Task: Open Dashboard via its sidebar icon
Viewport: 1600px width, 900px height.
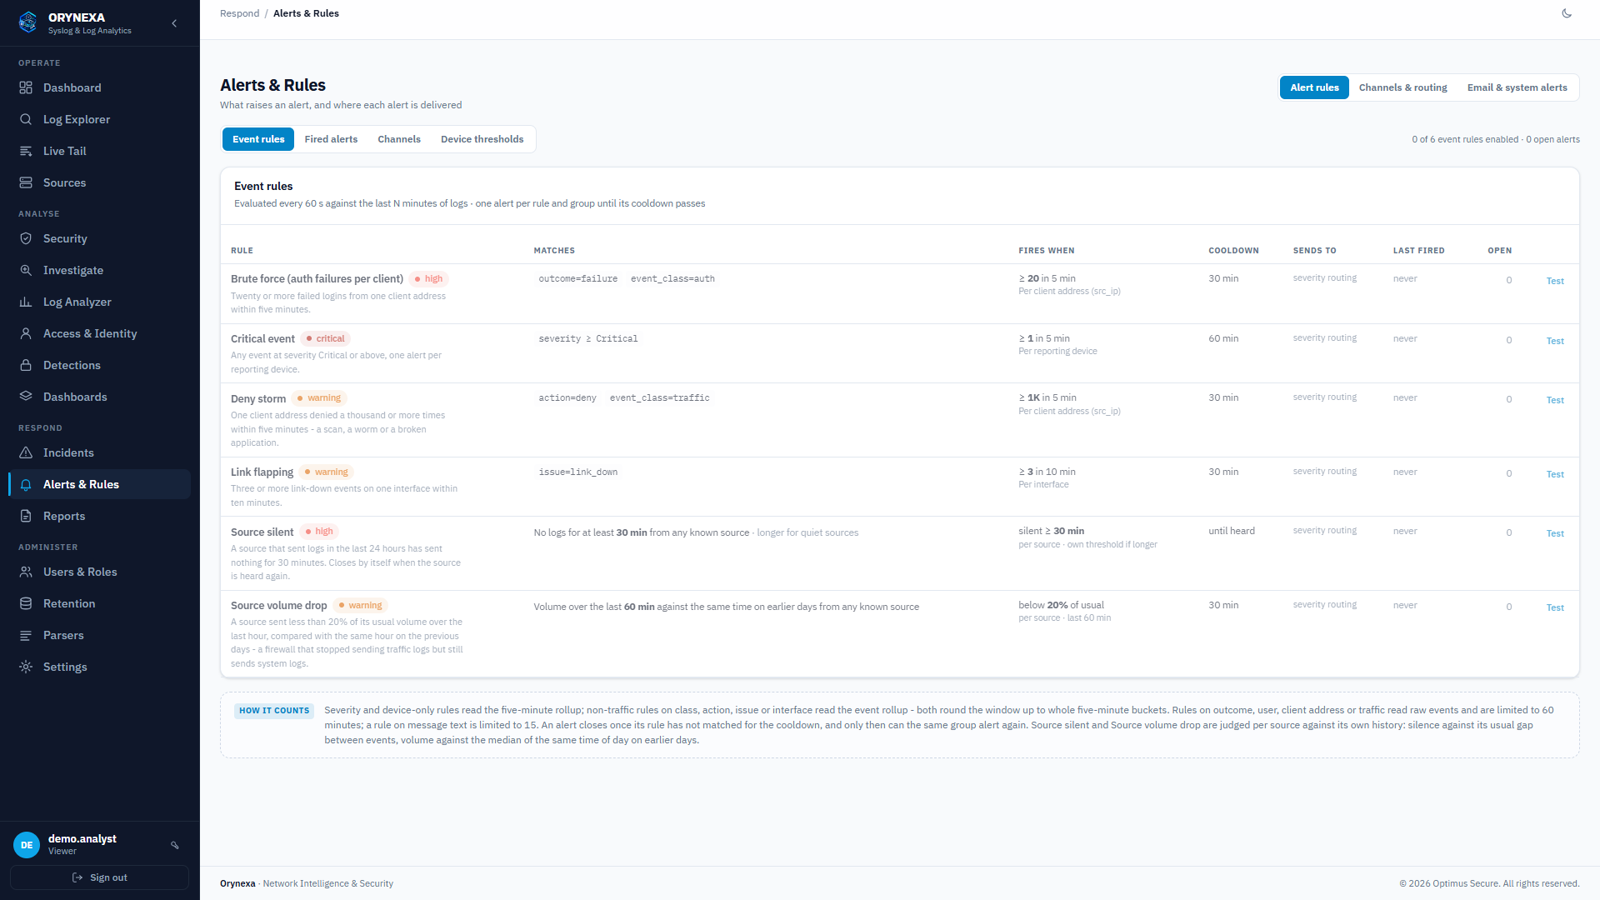Action: tap(26, 88)
